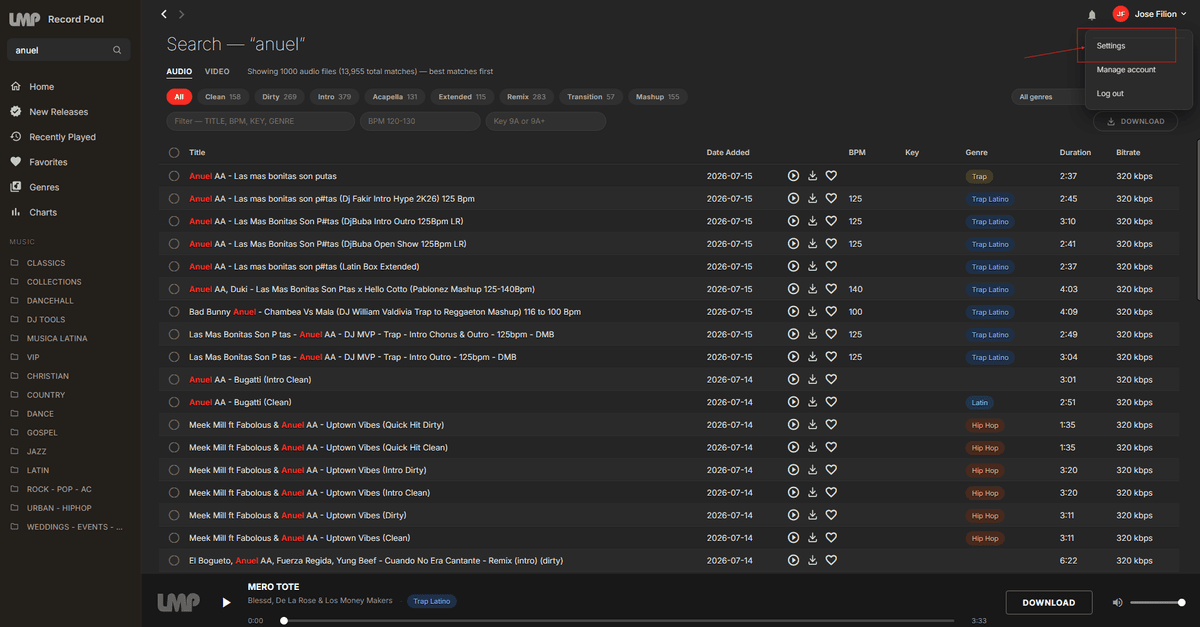This screenshot has height=627, width=1200.
Task: Click the All filter chip
Action: coord(179,97)
